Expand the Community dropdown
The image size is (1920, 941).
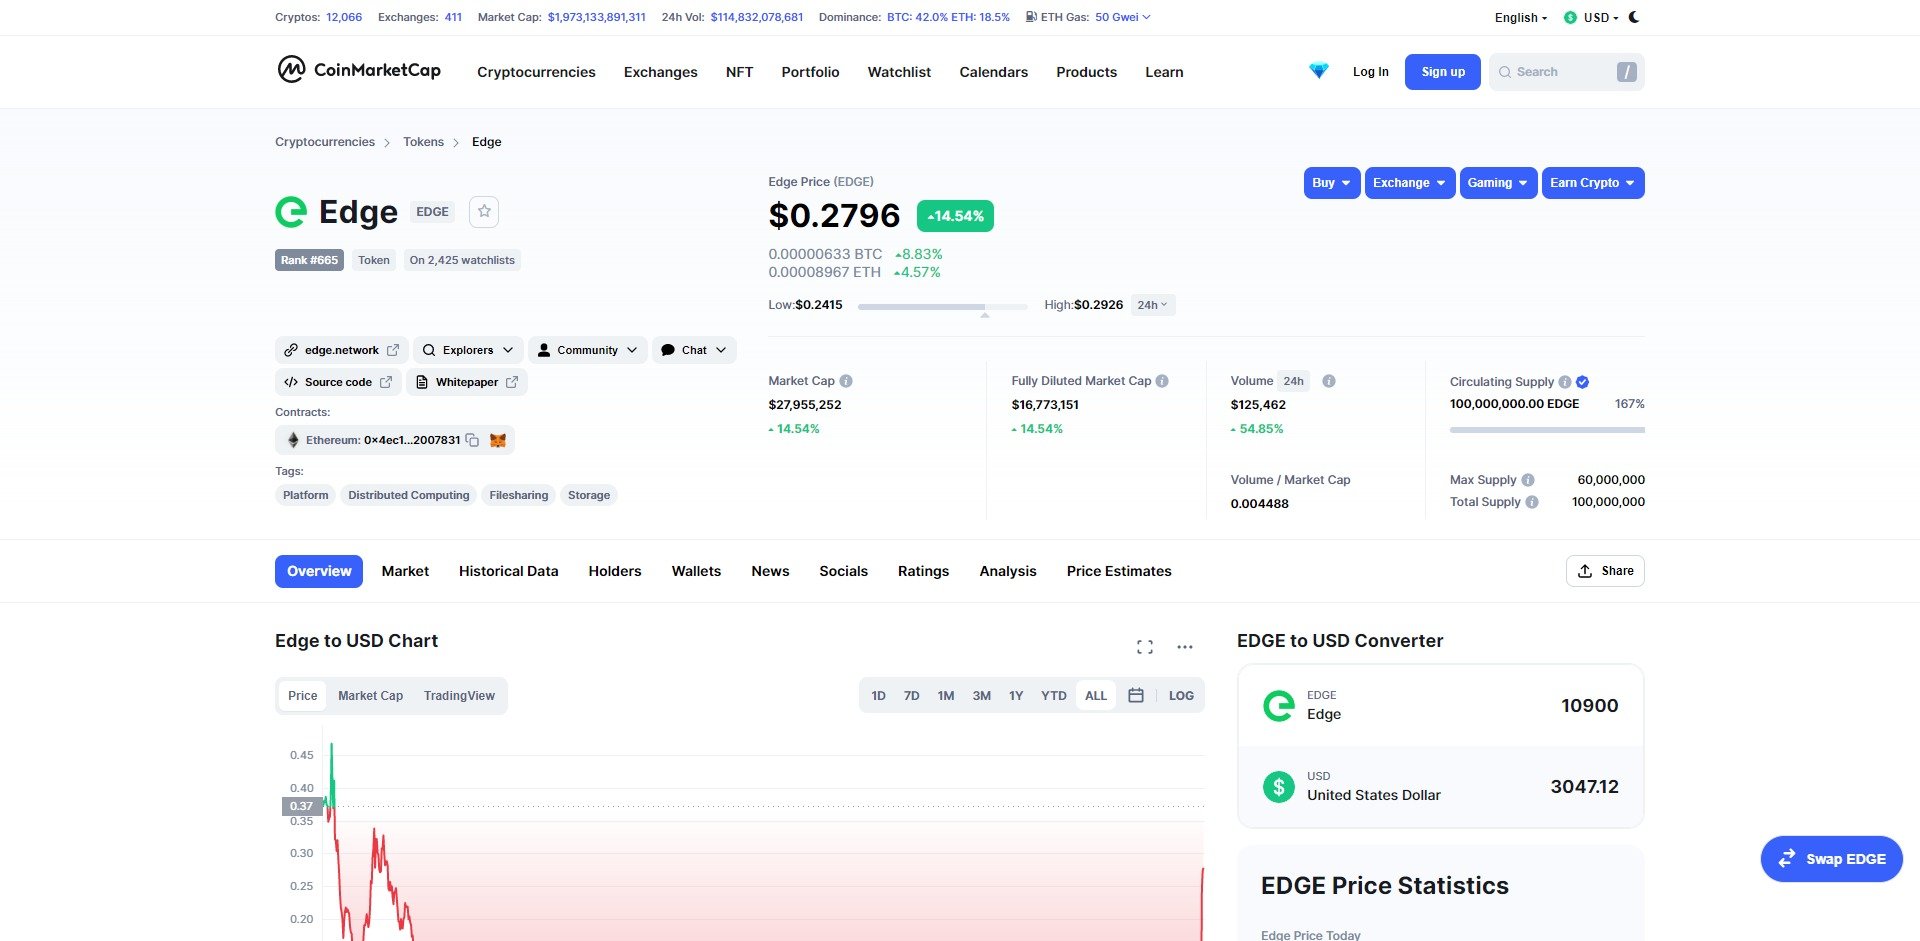point(587,349)
